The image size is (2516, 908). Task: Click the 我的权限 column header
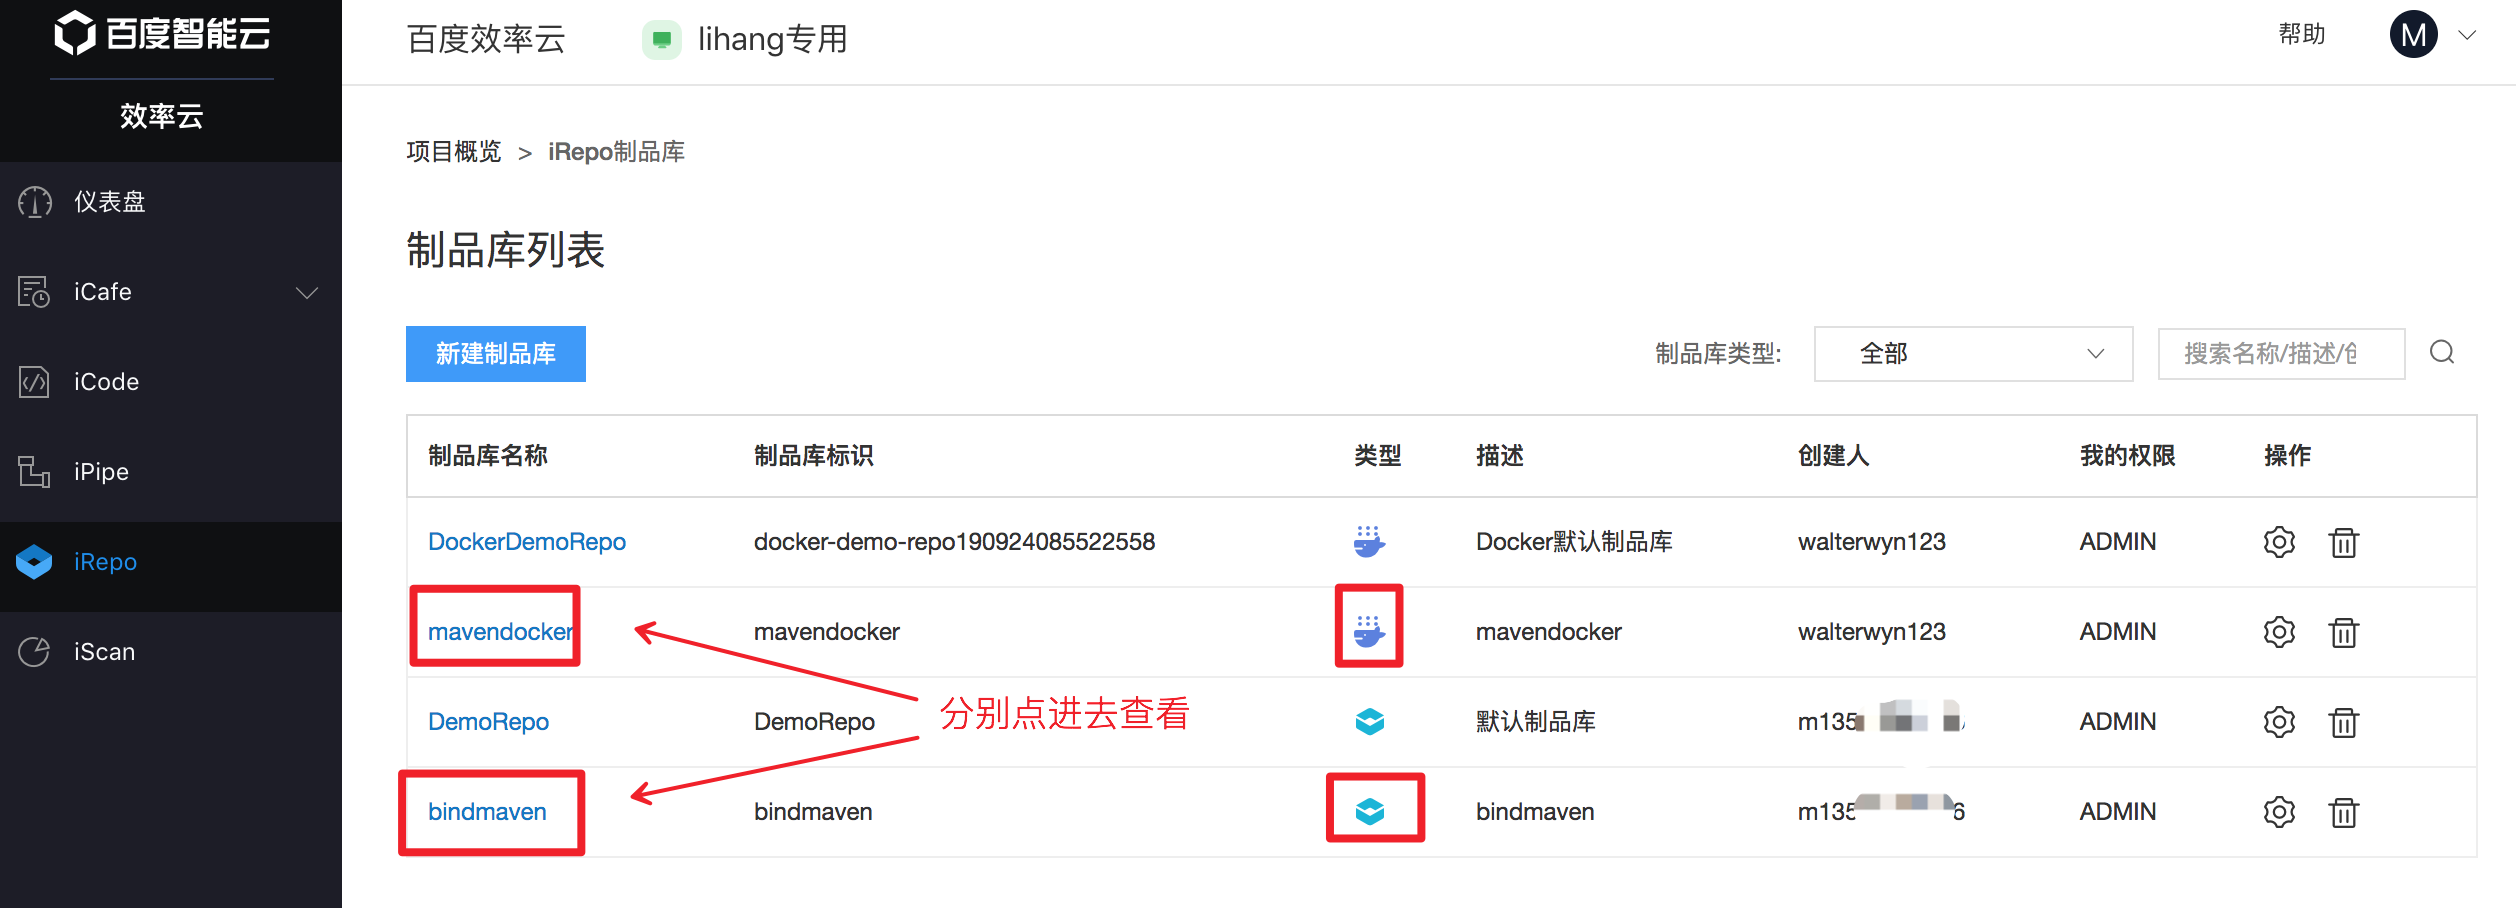tap(2128, 456)
